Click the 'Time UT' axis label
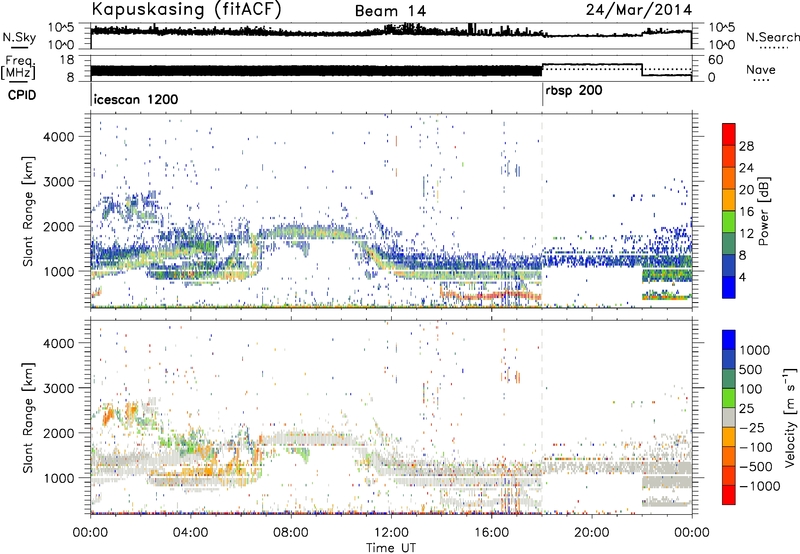 391,547
